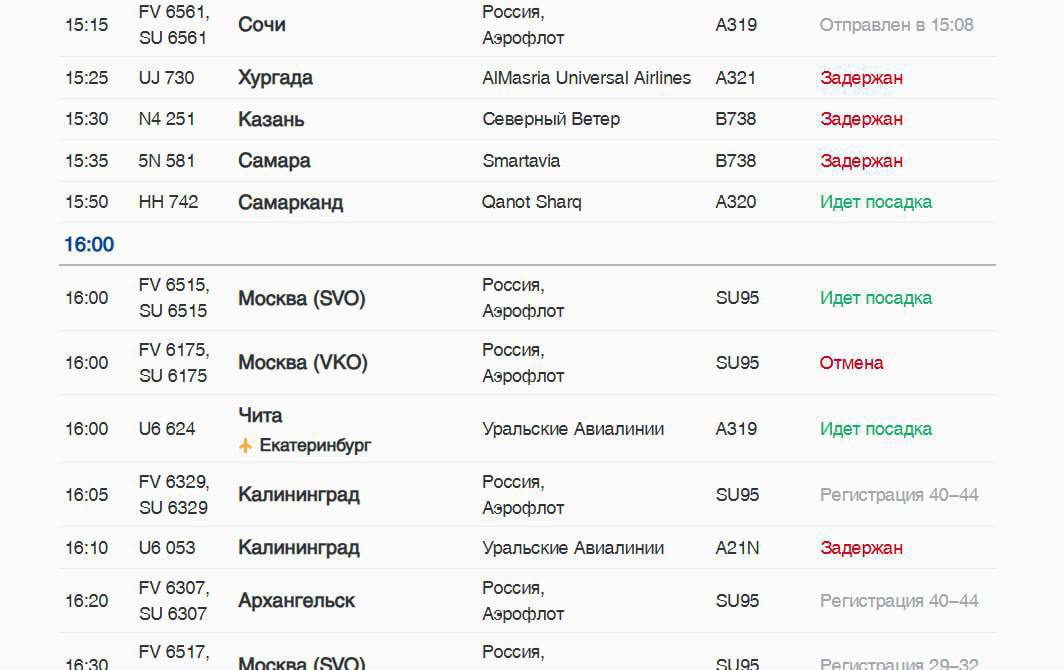Open the Казань destination entry
Screen dimensions: 1064x670
tap(271, 119)
